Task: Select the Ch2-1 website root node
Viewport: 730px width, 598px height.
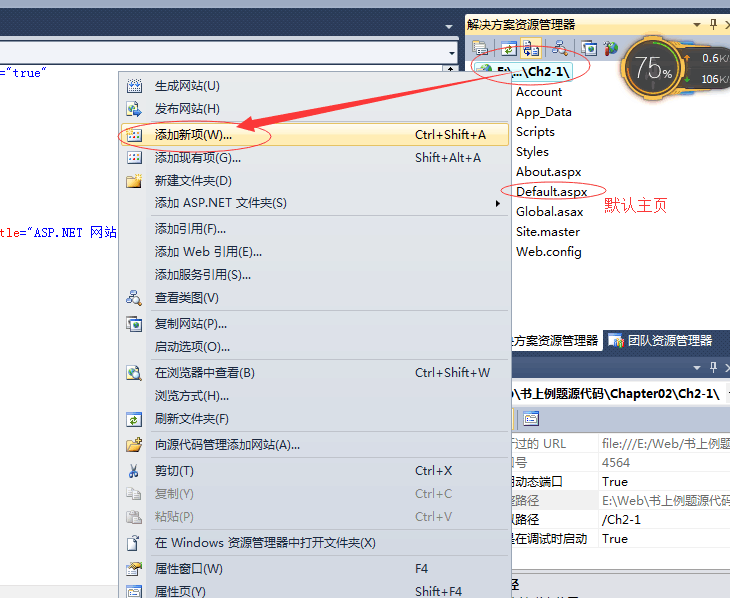Action: click(524, 71)
